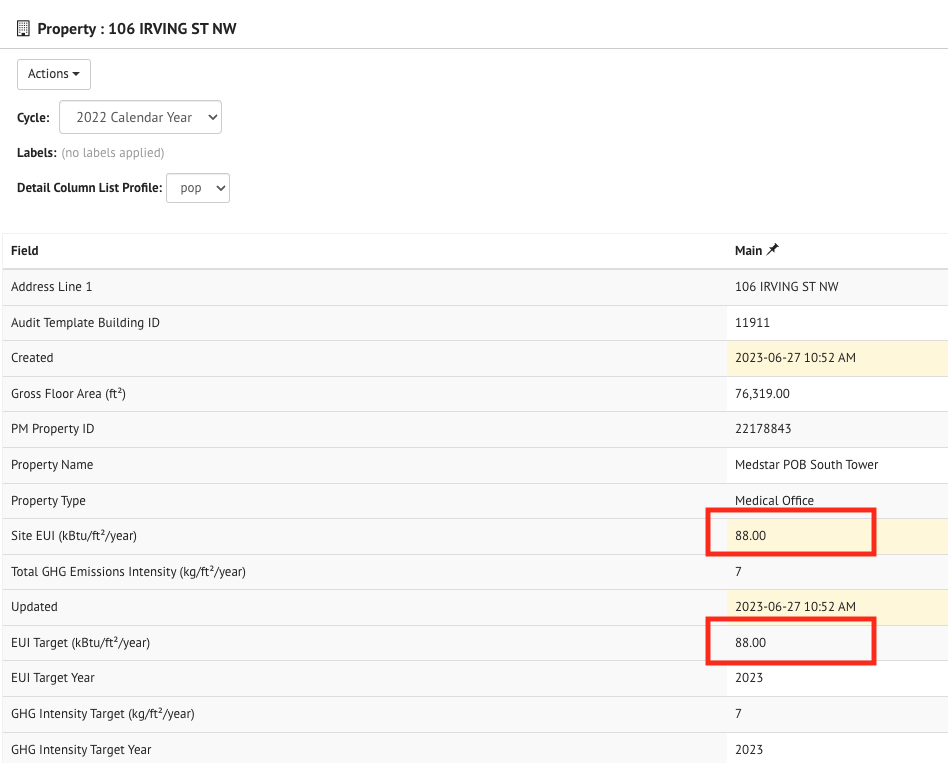Click the Labels no labels applied text
Image resolution: width=948 pixels, height=763 pixels.
[x=112, y=152]
